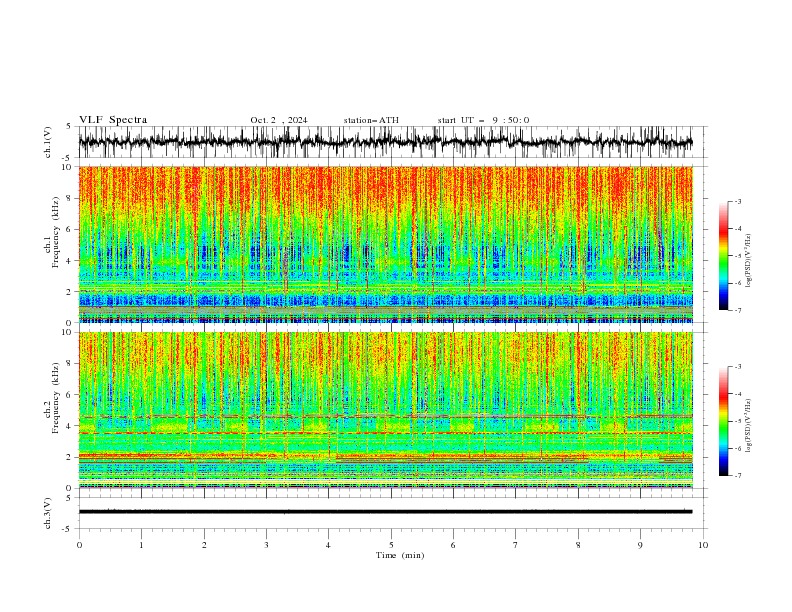This screenshot has height=612, width=792.
Task: Click the color bar beside ch.1 spectrogram
Action: coord(723,256)
